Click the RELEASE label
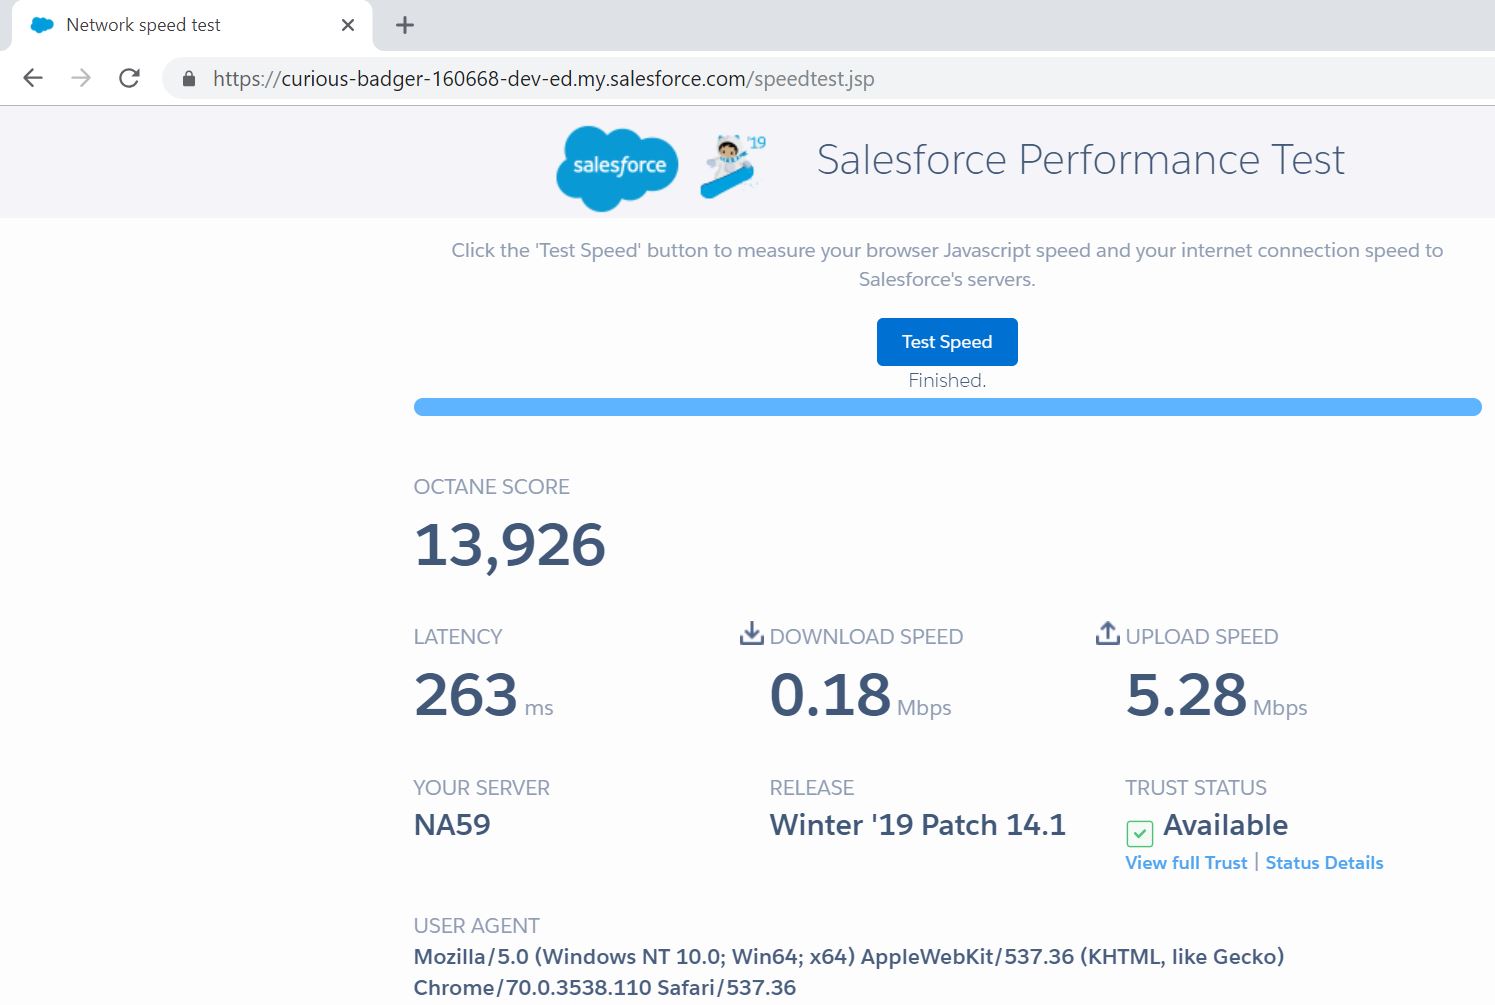This screenshot has width=1495, height=1005. pos(812,788)
